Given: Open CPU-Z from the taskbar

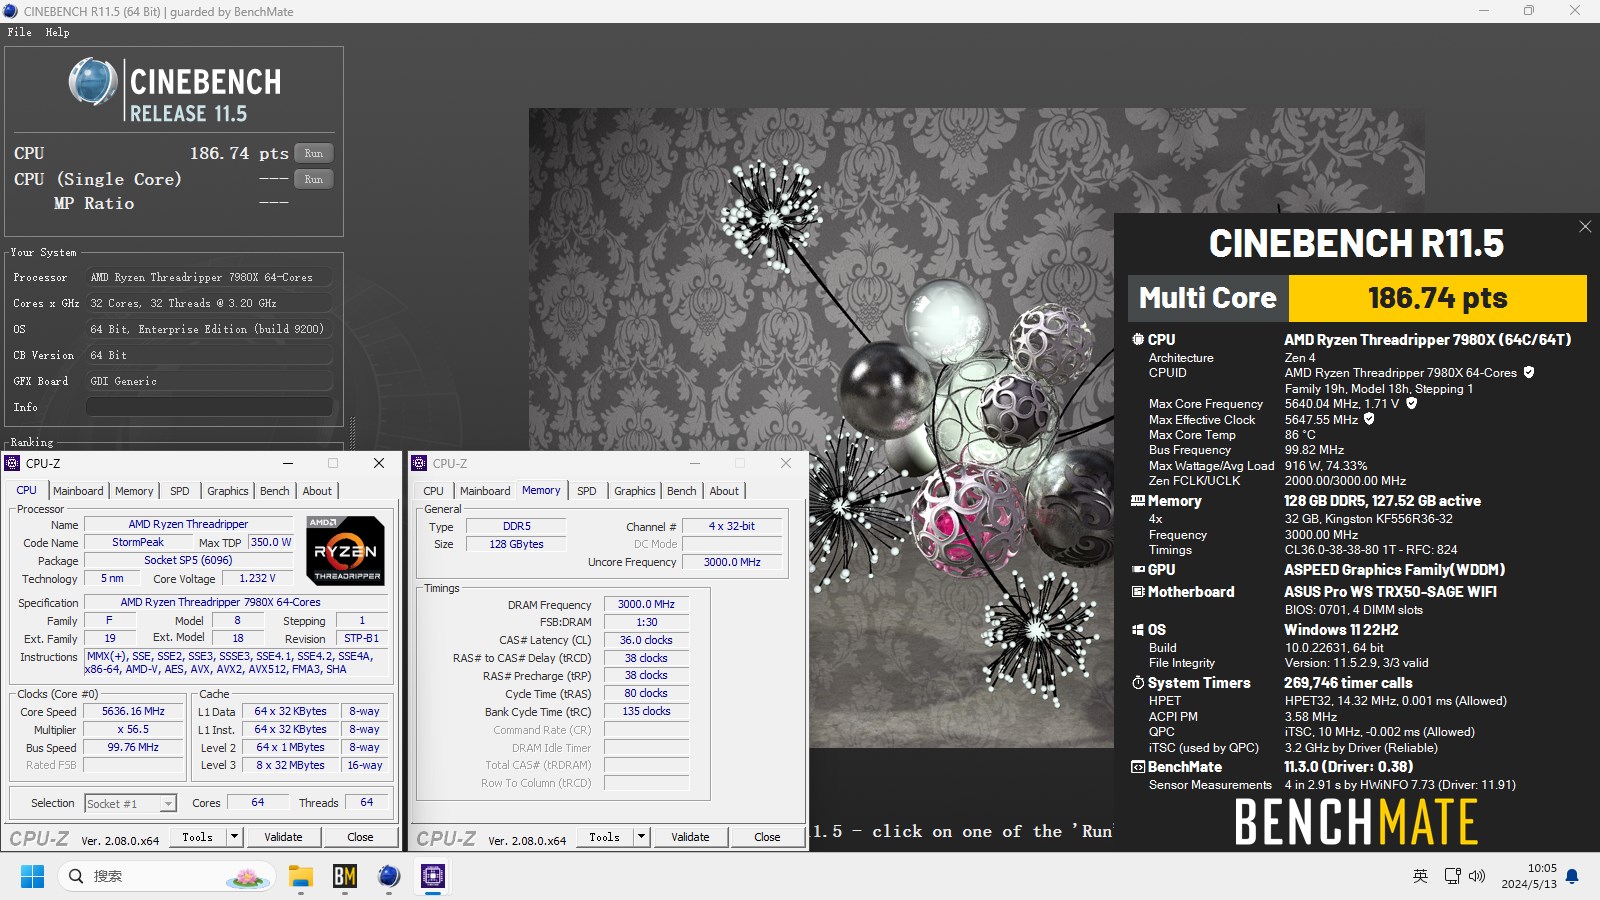Looking at the screenshot, I should point(433,876).
